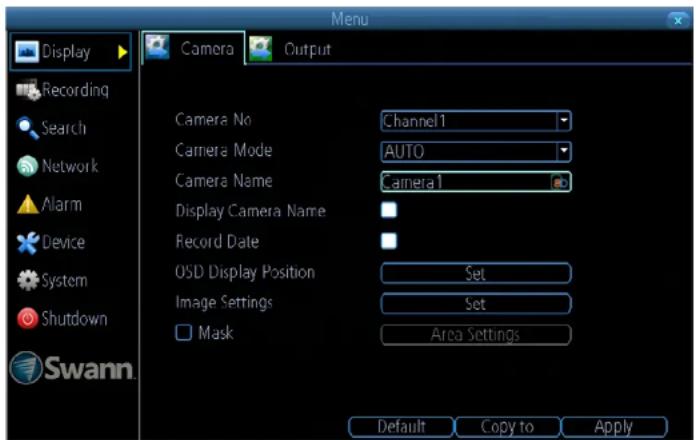
Task: Open the System menu section
Action: pyautogui.click(x=52, y=281)
